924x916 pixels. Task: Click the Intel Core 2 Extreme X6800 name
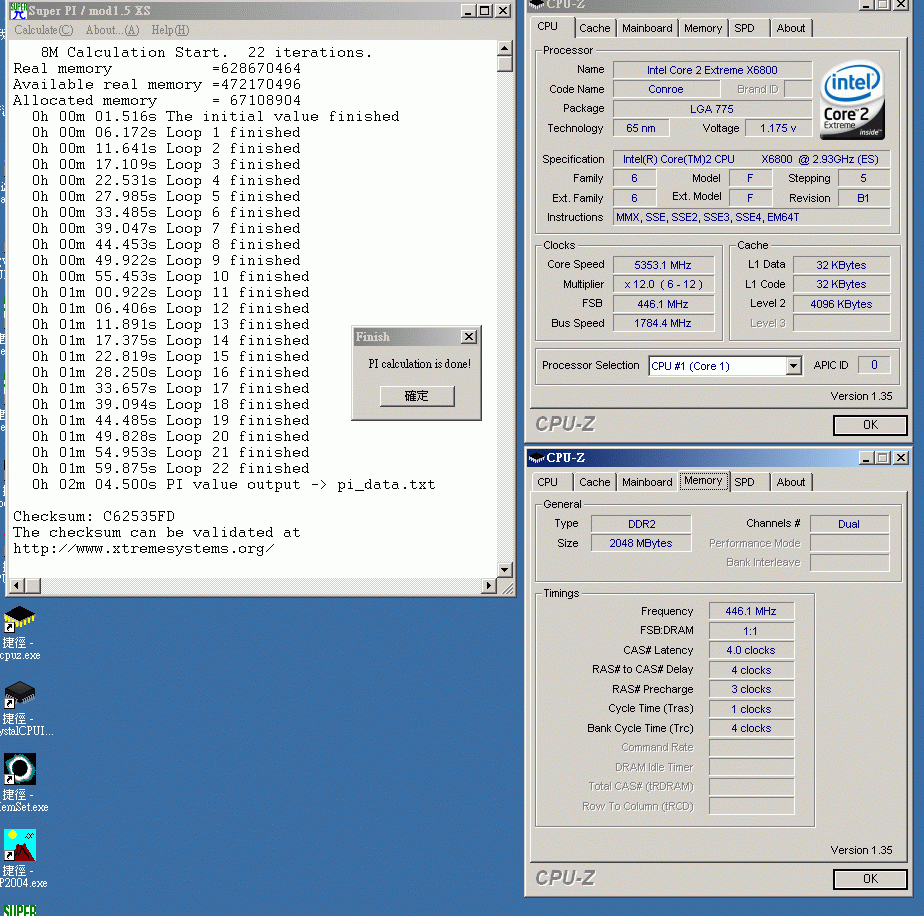pos(712,70)
